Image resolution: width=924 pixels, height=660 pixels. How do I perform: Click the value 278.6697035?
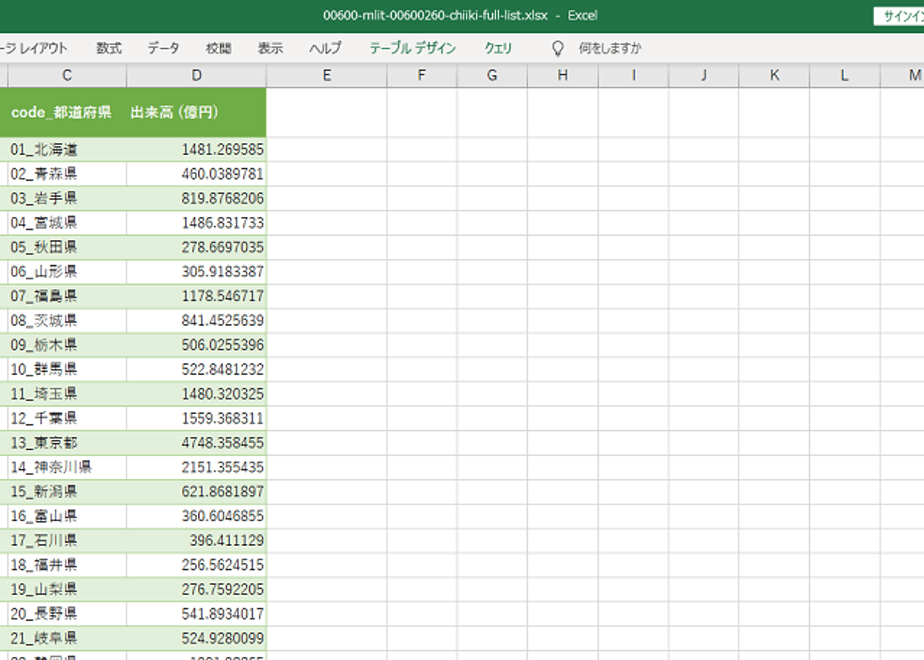pyautogui.click(x=222, y=248)
